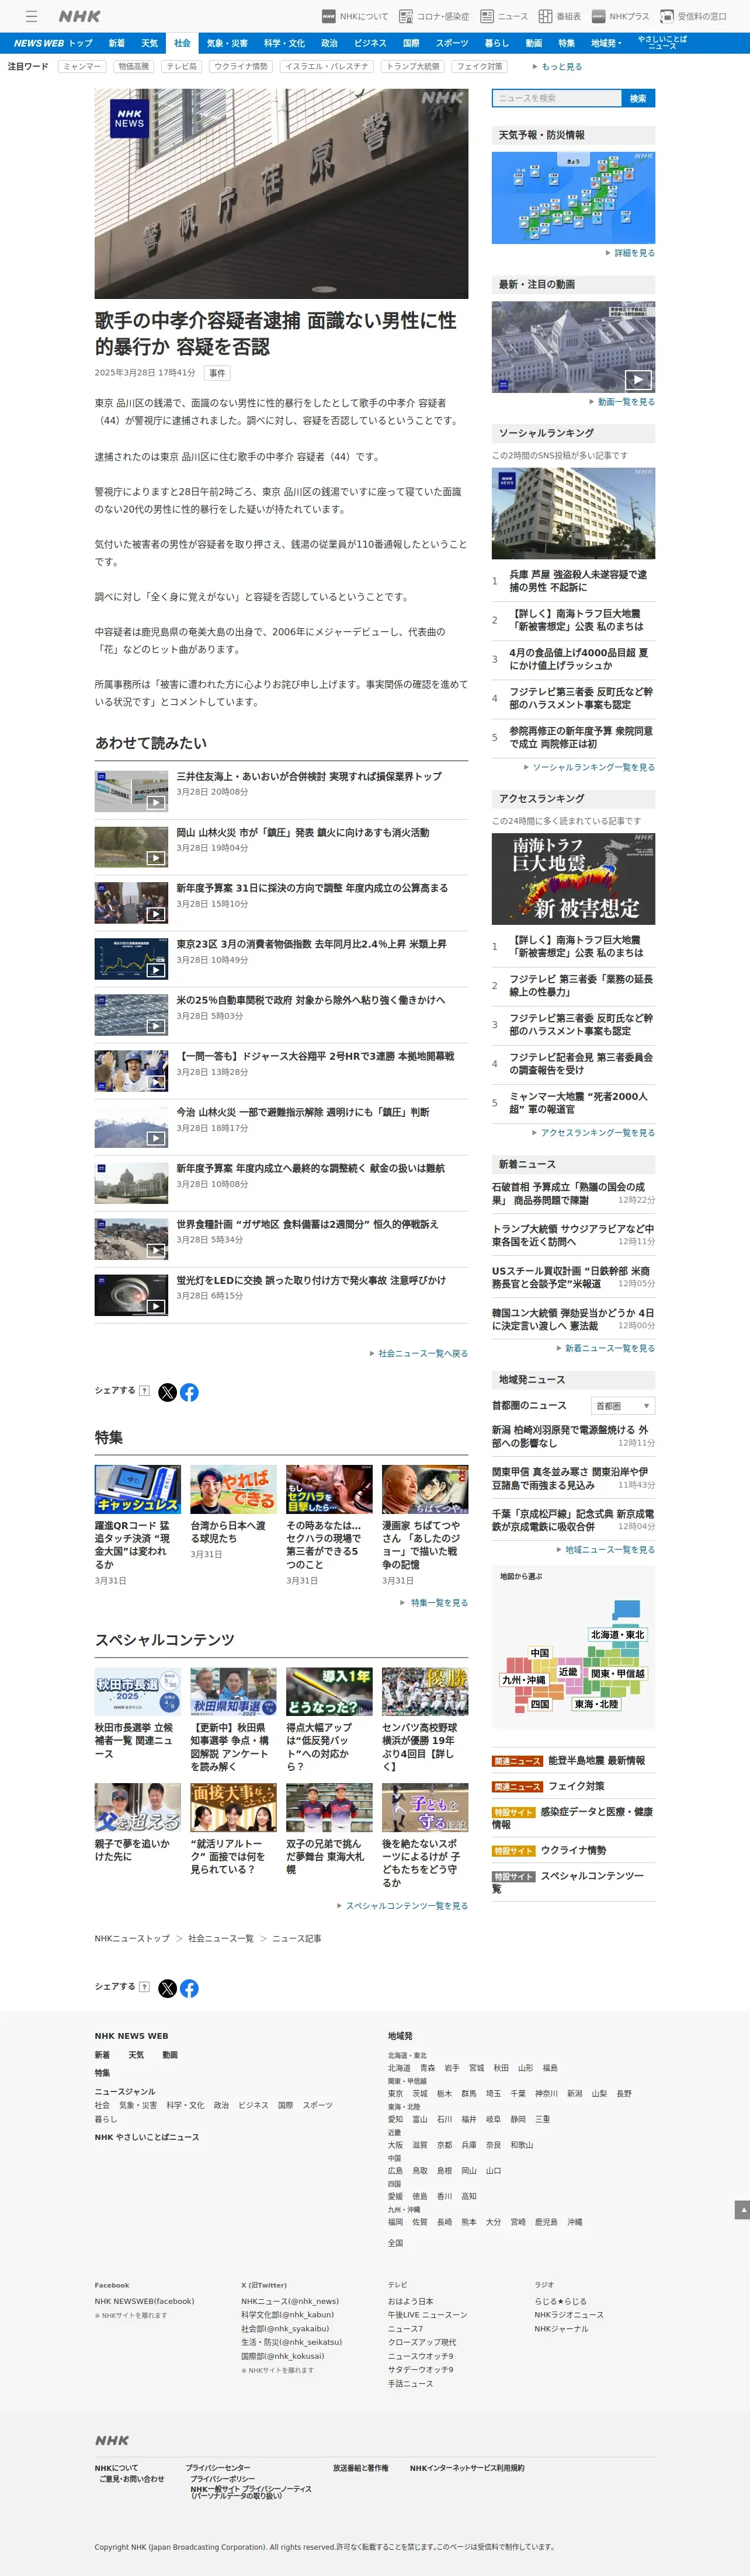
Task: Open the 番組表 header icon link
Action: point(560,16)
